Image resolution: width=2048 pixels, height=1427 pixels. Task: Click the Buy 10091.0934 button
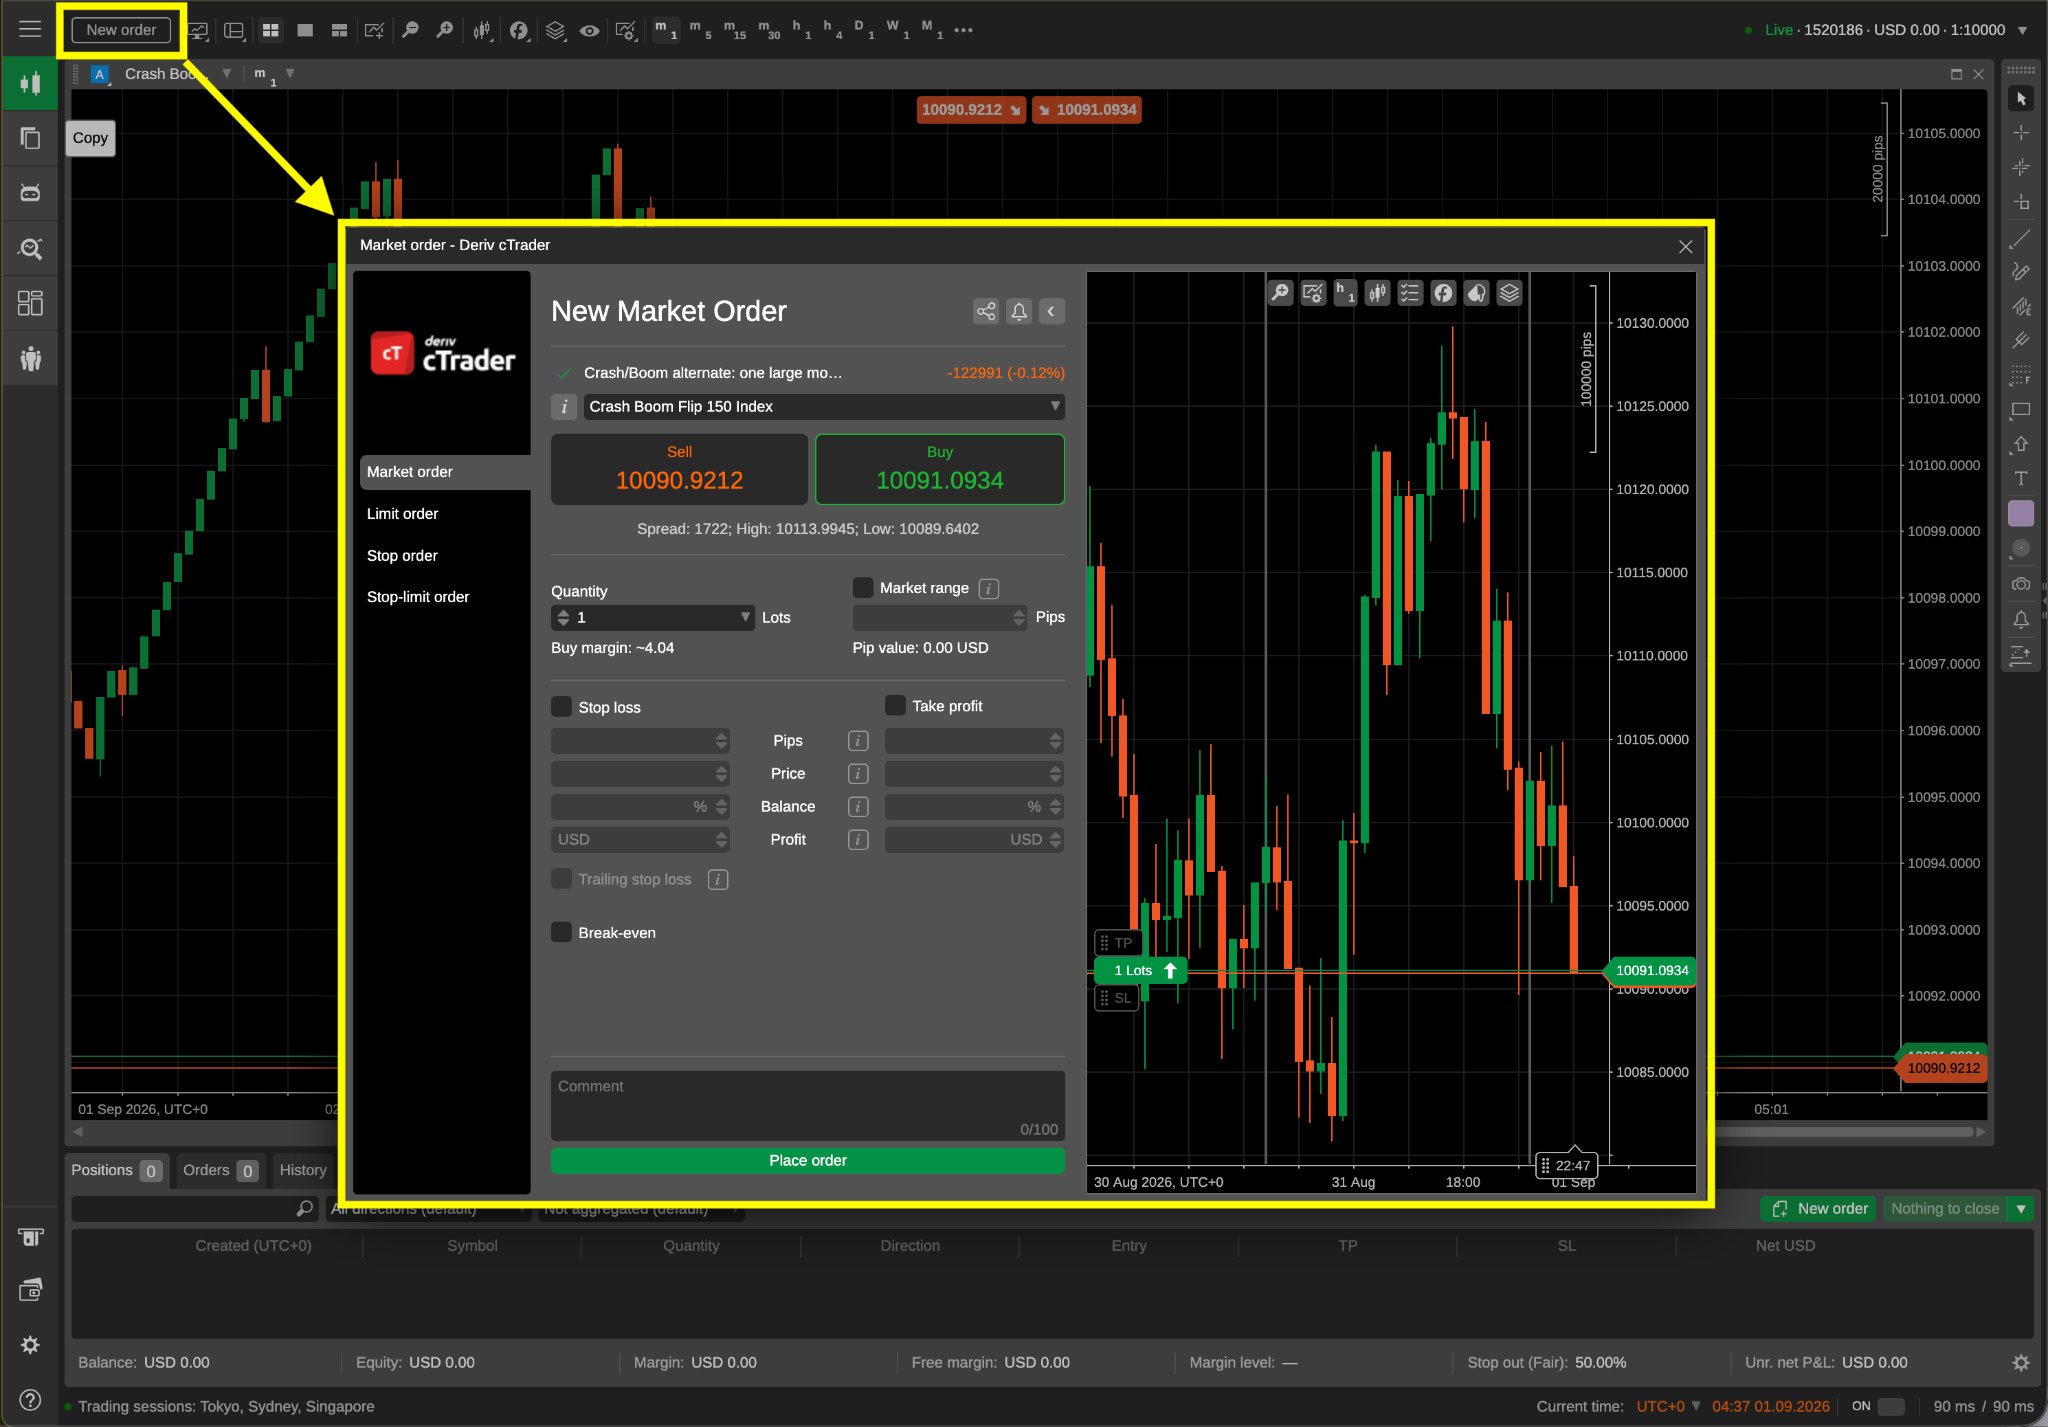tap(940, 469)
